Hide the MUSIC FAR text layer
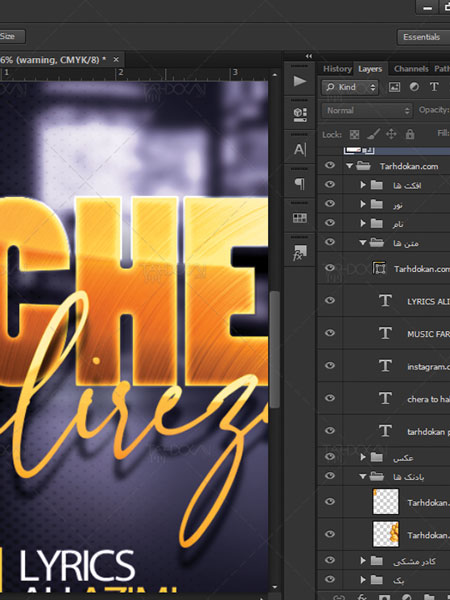Image resolution: width=450 pixels, height=600 pixels. [x=330, y=333]
